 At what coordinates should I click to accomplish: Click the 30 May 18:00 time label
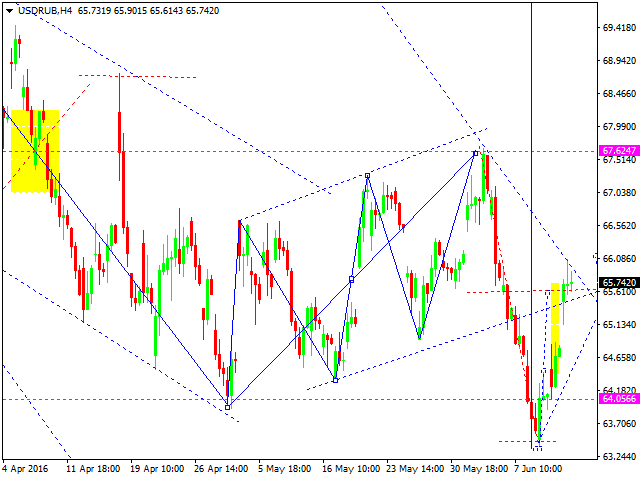click(479, 469)
